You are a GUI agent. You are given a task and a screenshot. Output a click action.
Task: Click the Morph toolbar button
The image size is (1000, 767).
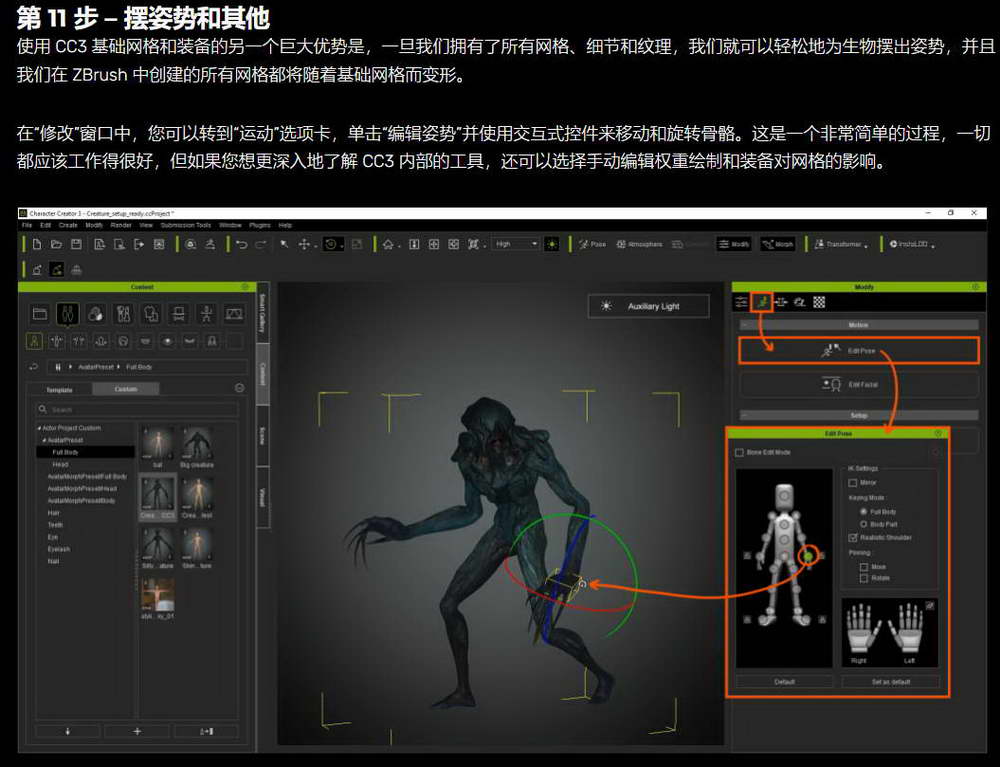click(778, 244)
